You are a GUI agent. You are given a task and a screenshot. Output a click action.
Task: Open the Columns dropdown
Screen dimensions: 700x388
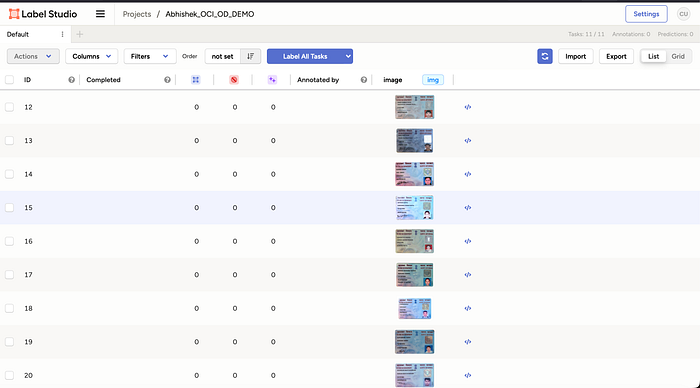[92, 56]
